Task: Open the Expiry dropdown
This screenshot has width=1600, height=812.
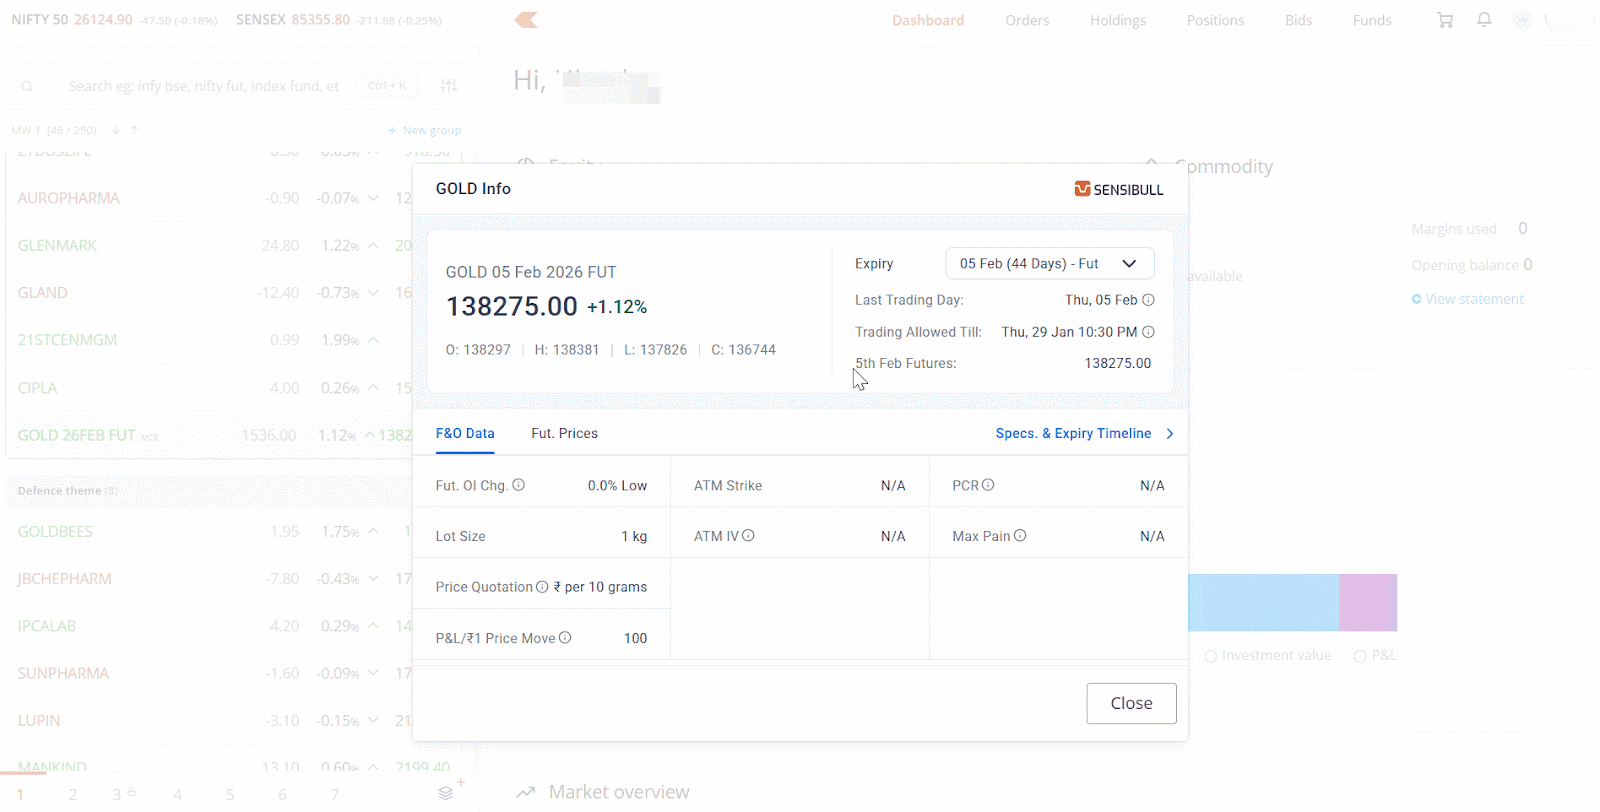Action: [x=1049, y=264]
